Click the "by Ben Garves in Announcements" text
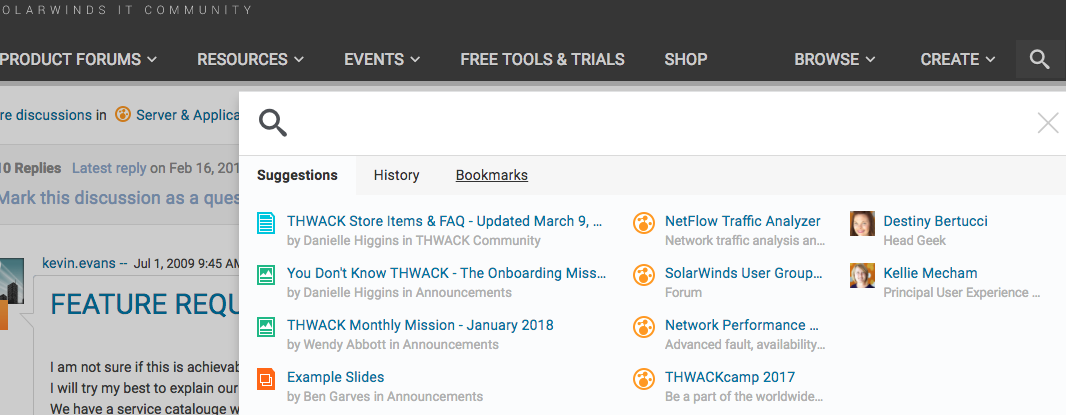The width and height of the screenshot is (1066, 415). click(385, 397)
